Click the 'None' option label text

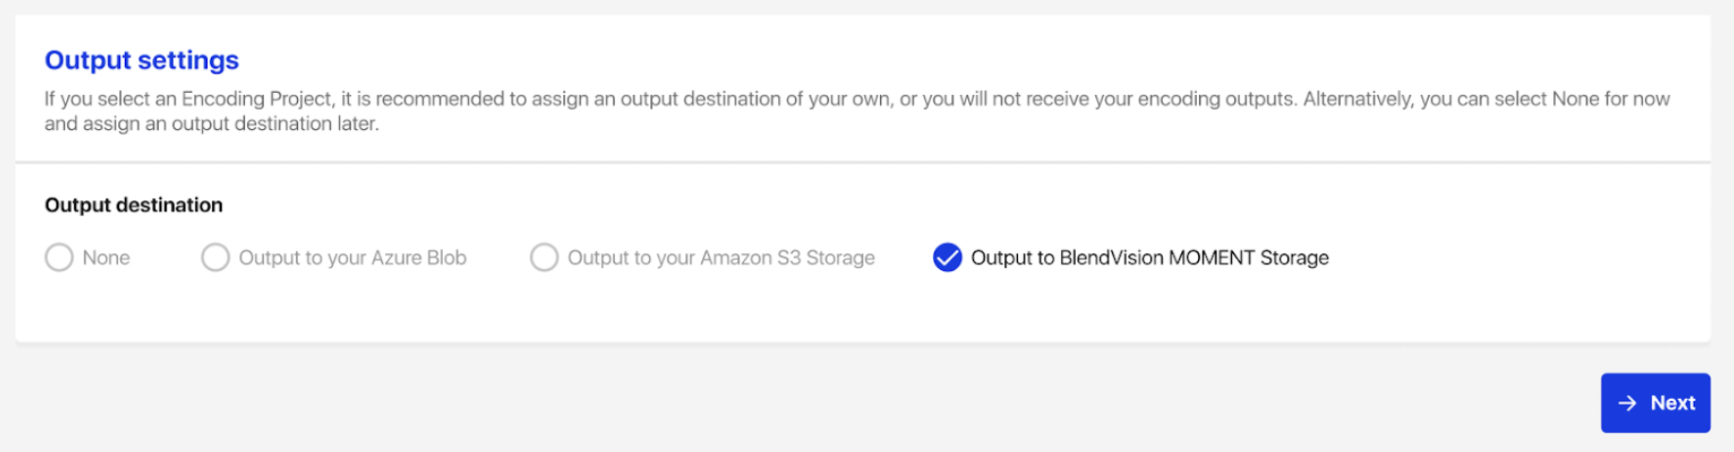106,258
